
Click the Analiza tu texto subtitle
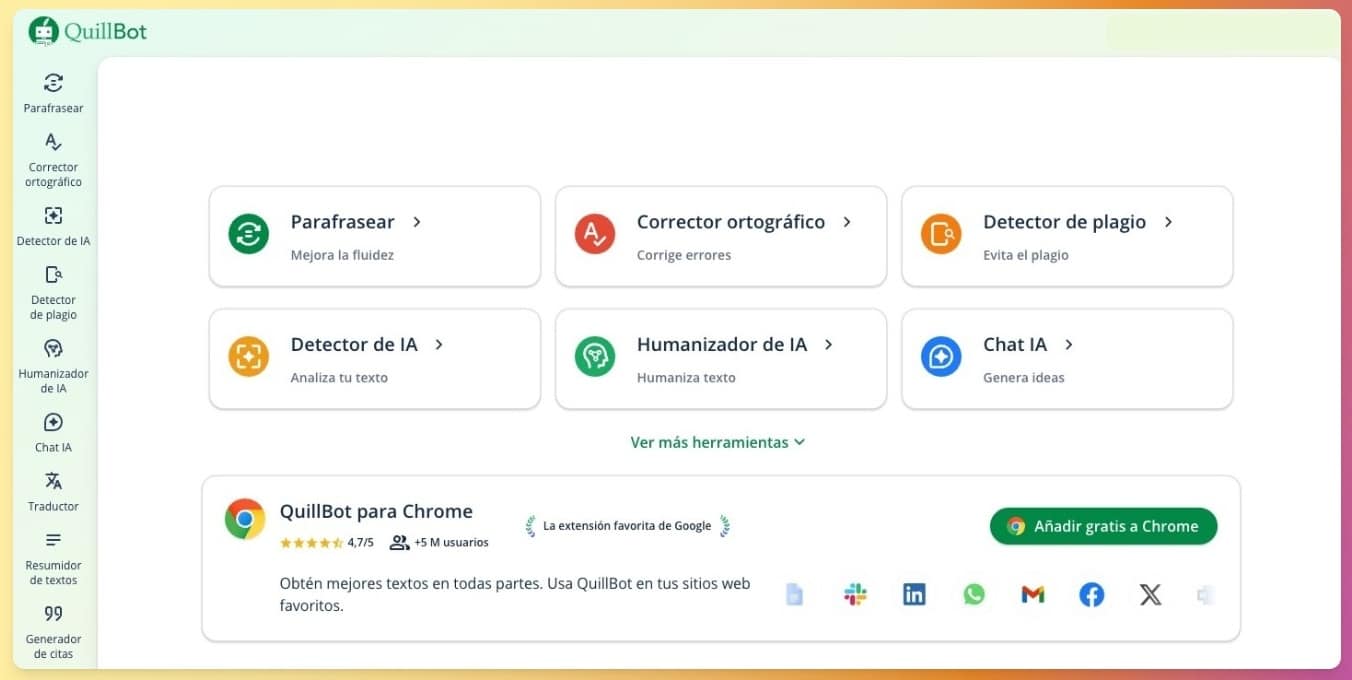point(339,378)
